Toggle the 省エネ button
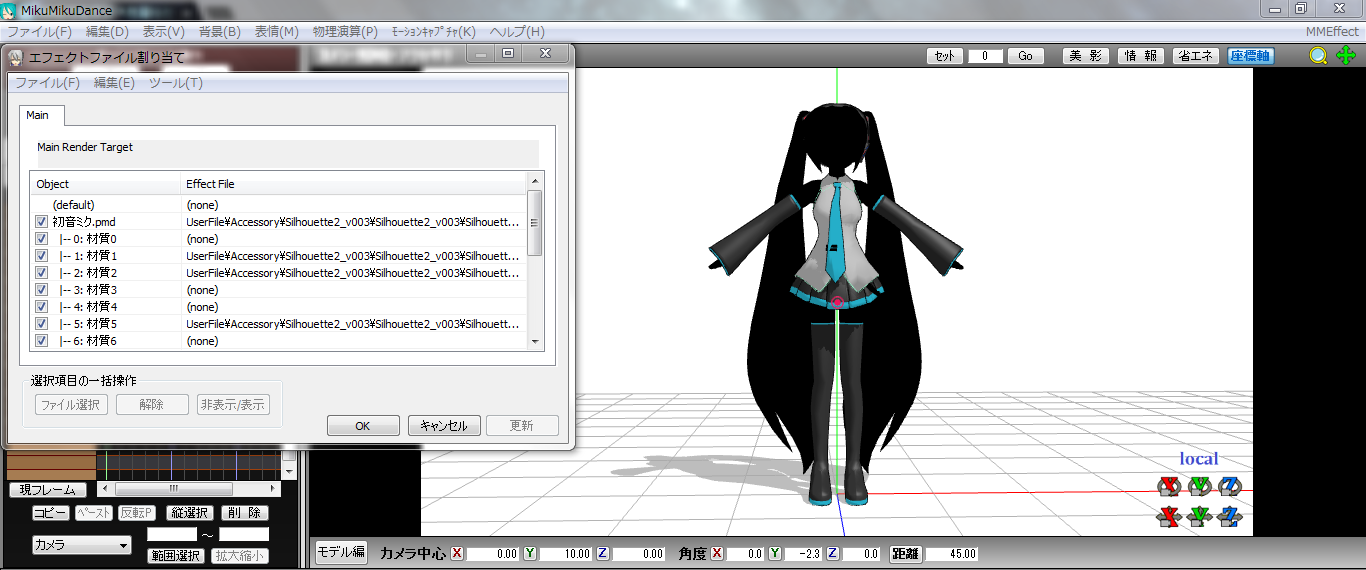 pos(1196,56)
